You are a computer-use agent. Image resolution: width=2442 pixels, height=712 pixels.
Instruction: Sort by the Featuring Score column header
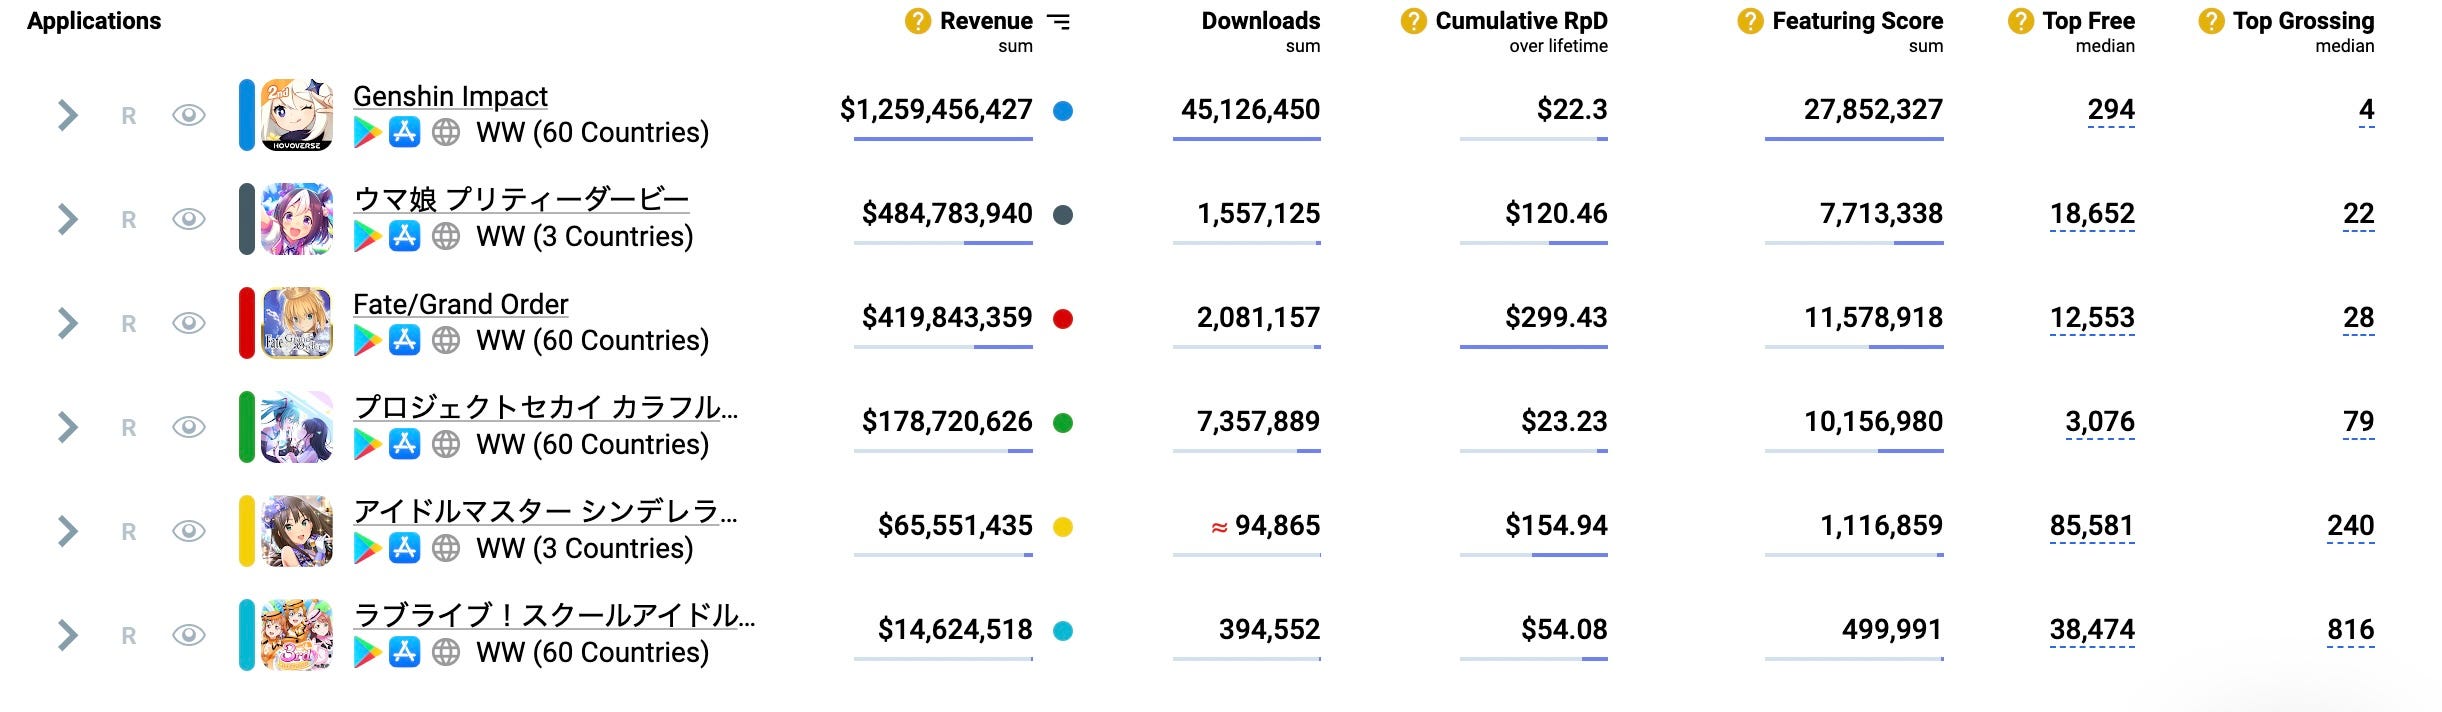pyautogui.click(x=1857, y=21)
